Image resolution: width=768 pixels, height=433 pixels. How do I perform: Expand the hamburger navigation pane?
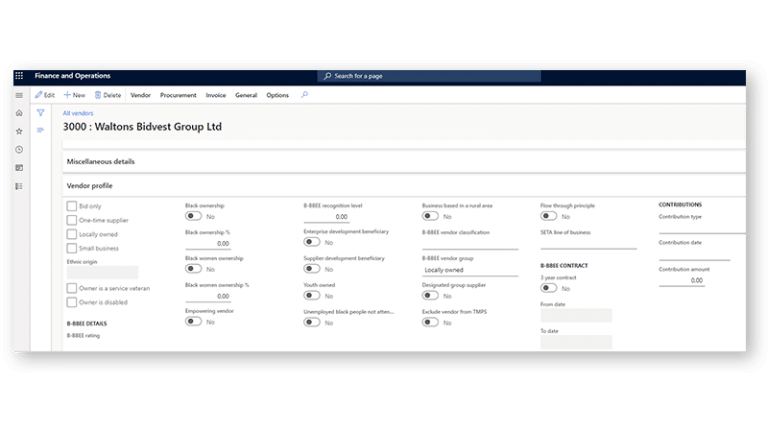click(x=19, y=95)
